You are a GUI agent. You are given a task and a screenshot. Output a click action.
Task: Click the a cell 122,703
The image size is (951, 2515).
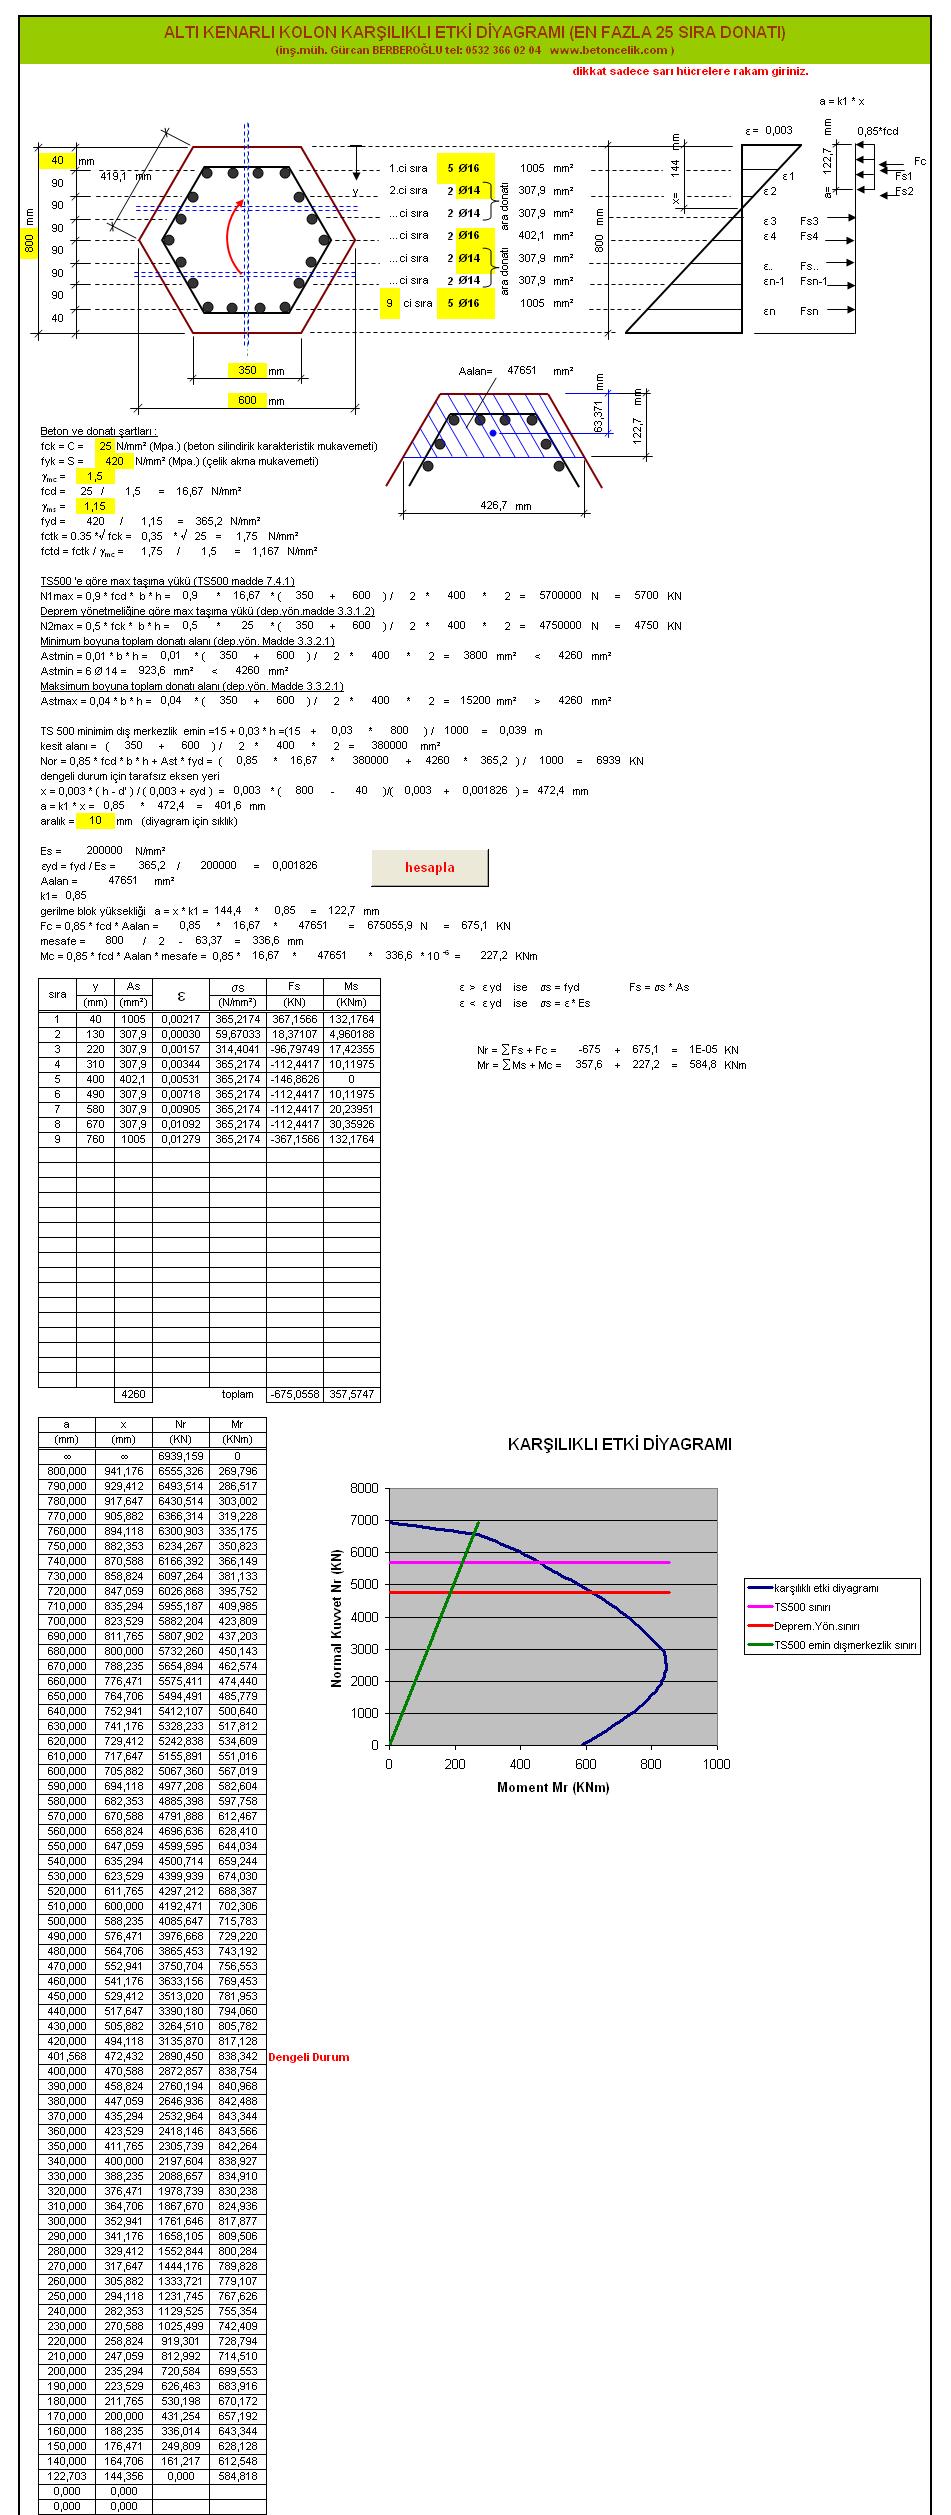click(x=66, y=2476)
